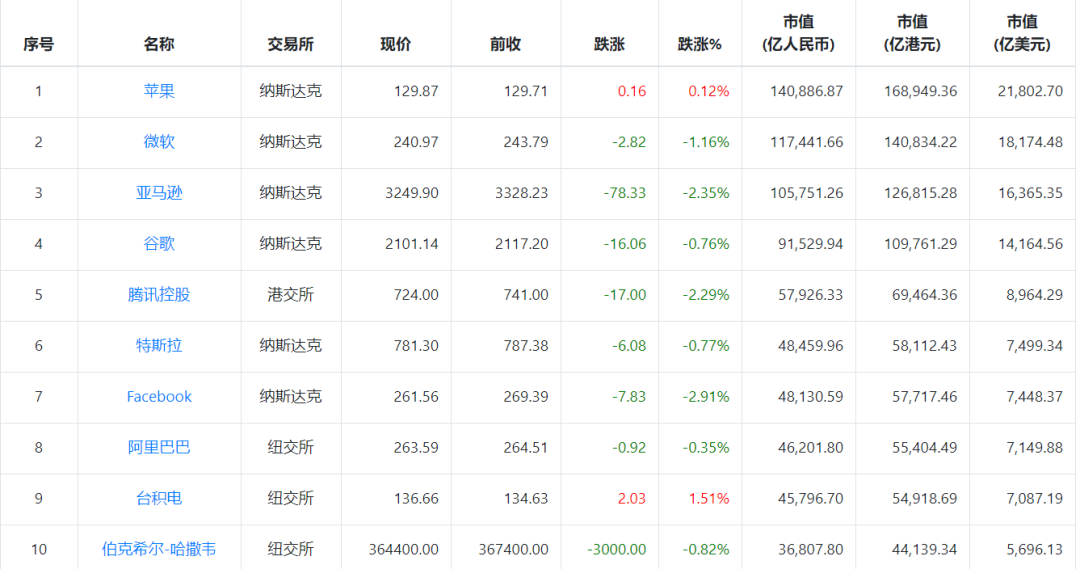The width and height of the screenshot is (1080, 569).
Task: Select Google's previous close 2117.20
Action: 521,244
